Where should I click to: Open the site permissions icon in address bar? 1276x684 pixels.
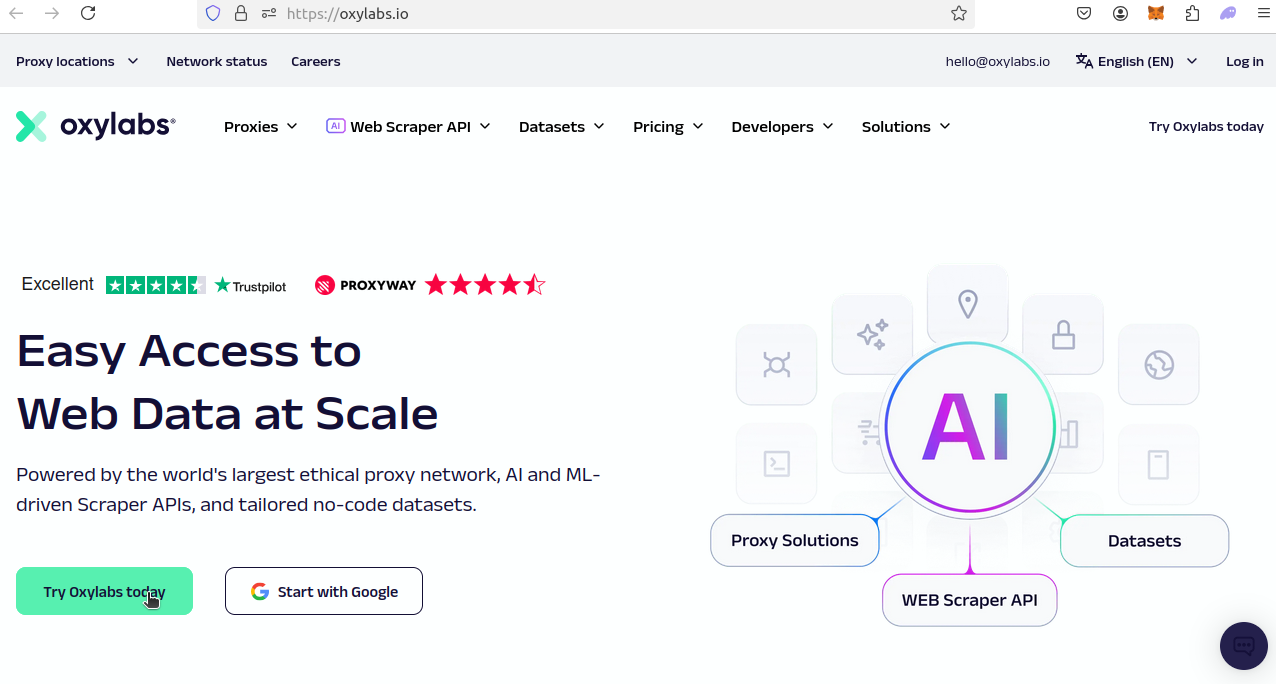tap(268, 13)
